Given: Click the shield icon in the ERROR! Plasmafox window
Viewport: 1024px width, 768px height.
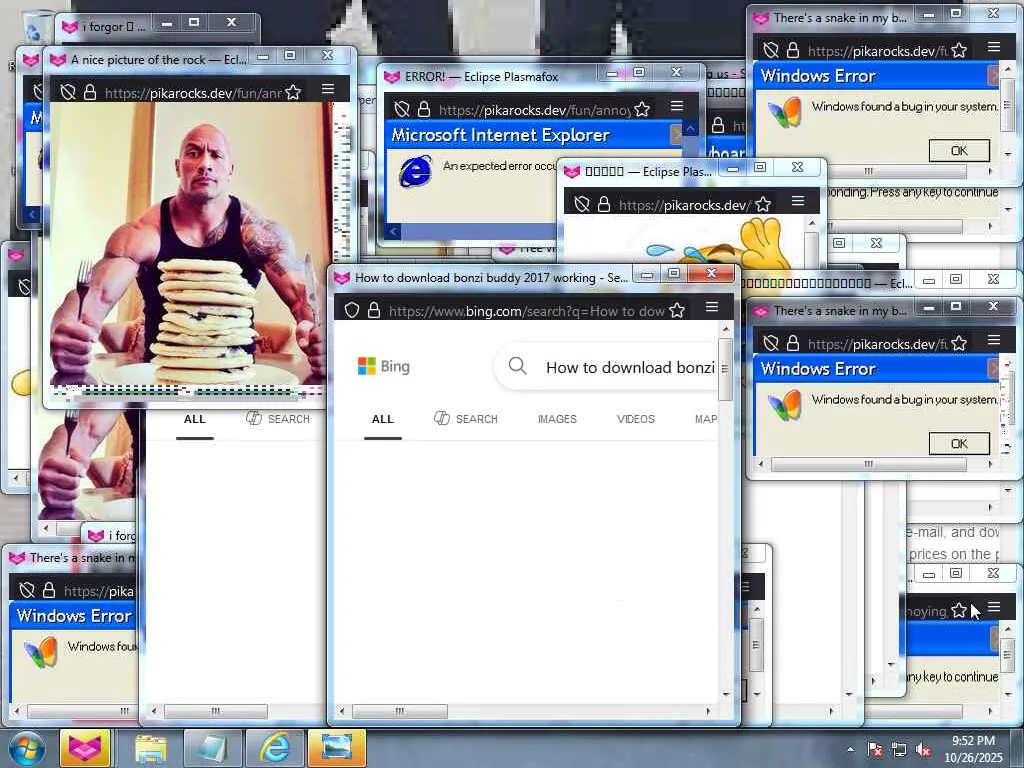Looking at the screenshot, I should coord(402,109).
